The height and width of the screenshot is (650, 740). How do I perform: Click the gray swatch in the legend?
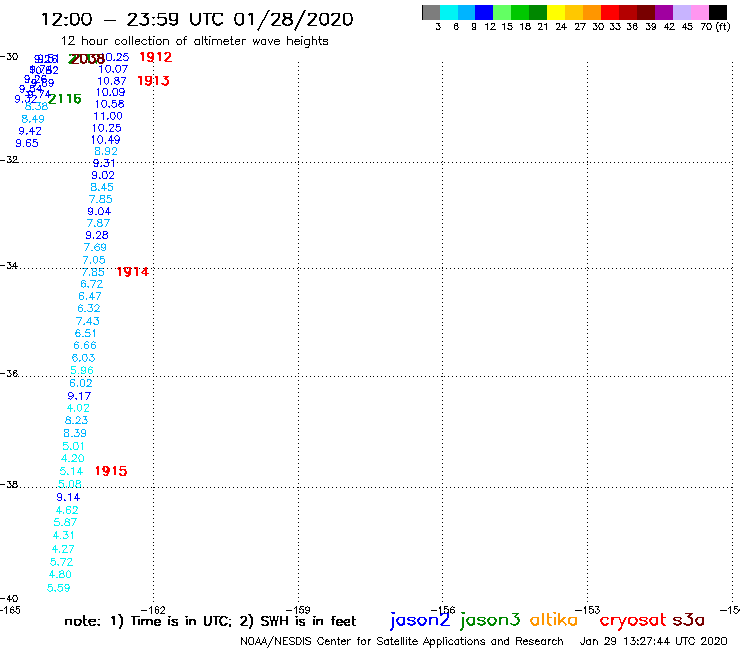pos(431,12)
